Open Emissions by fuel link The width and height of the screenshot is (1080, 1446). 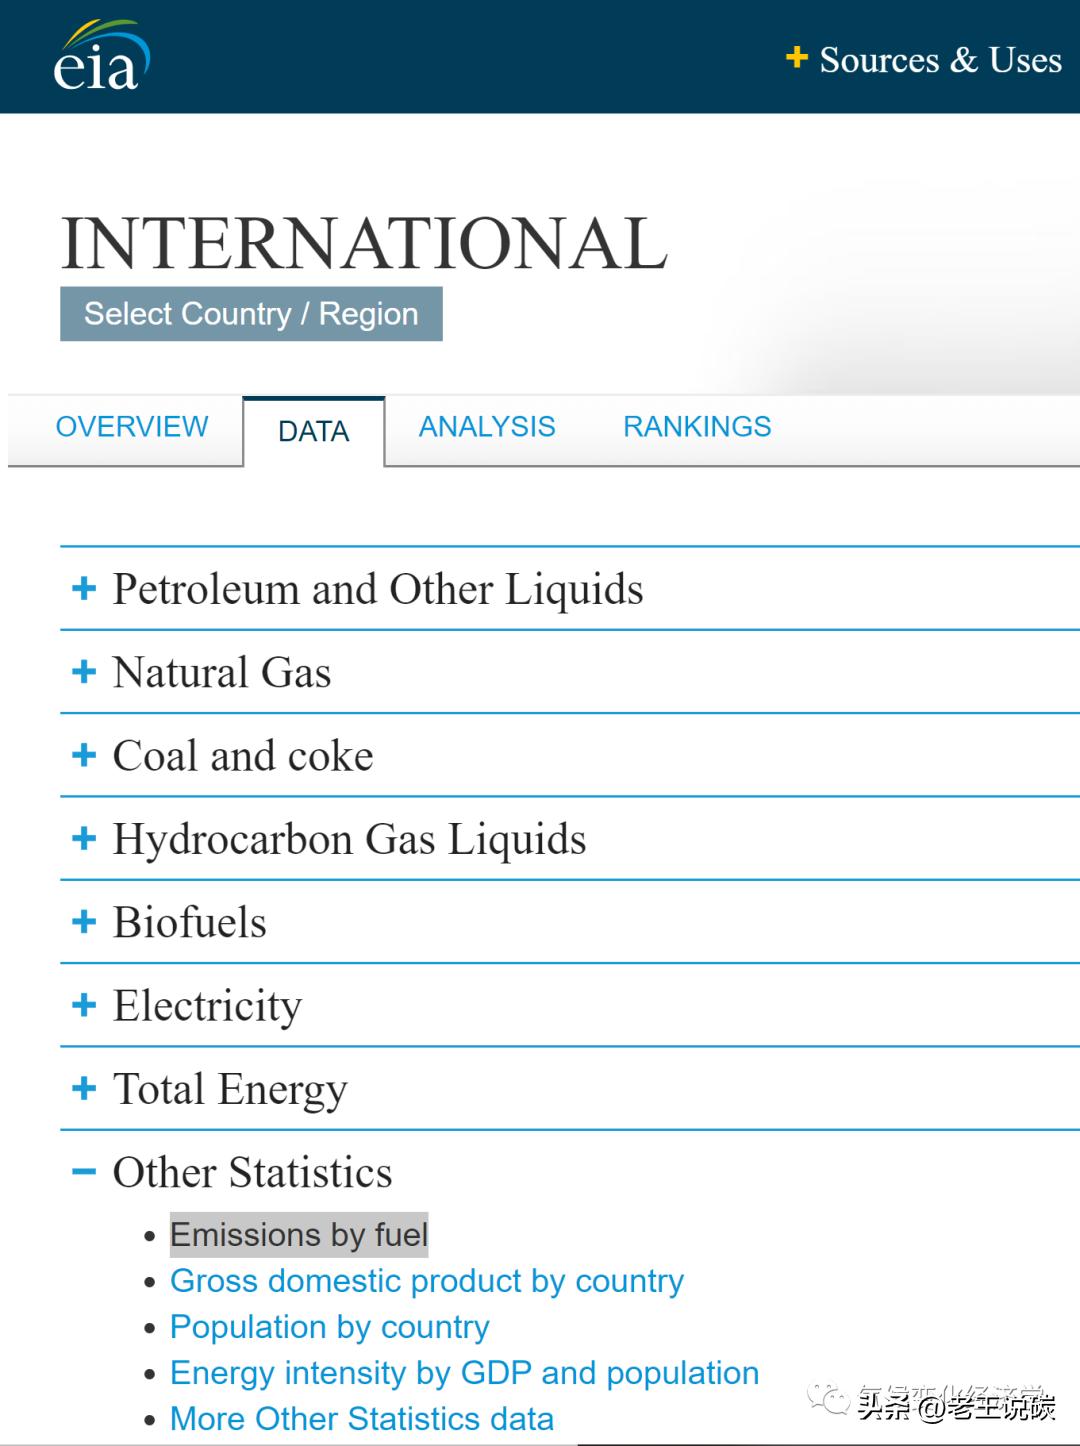pos(299,1235)
